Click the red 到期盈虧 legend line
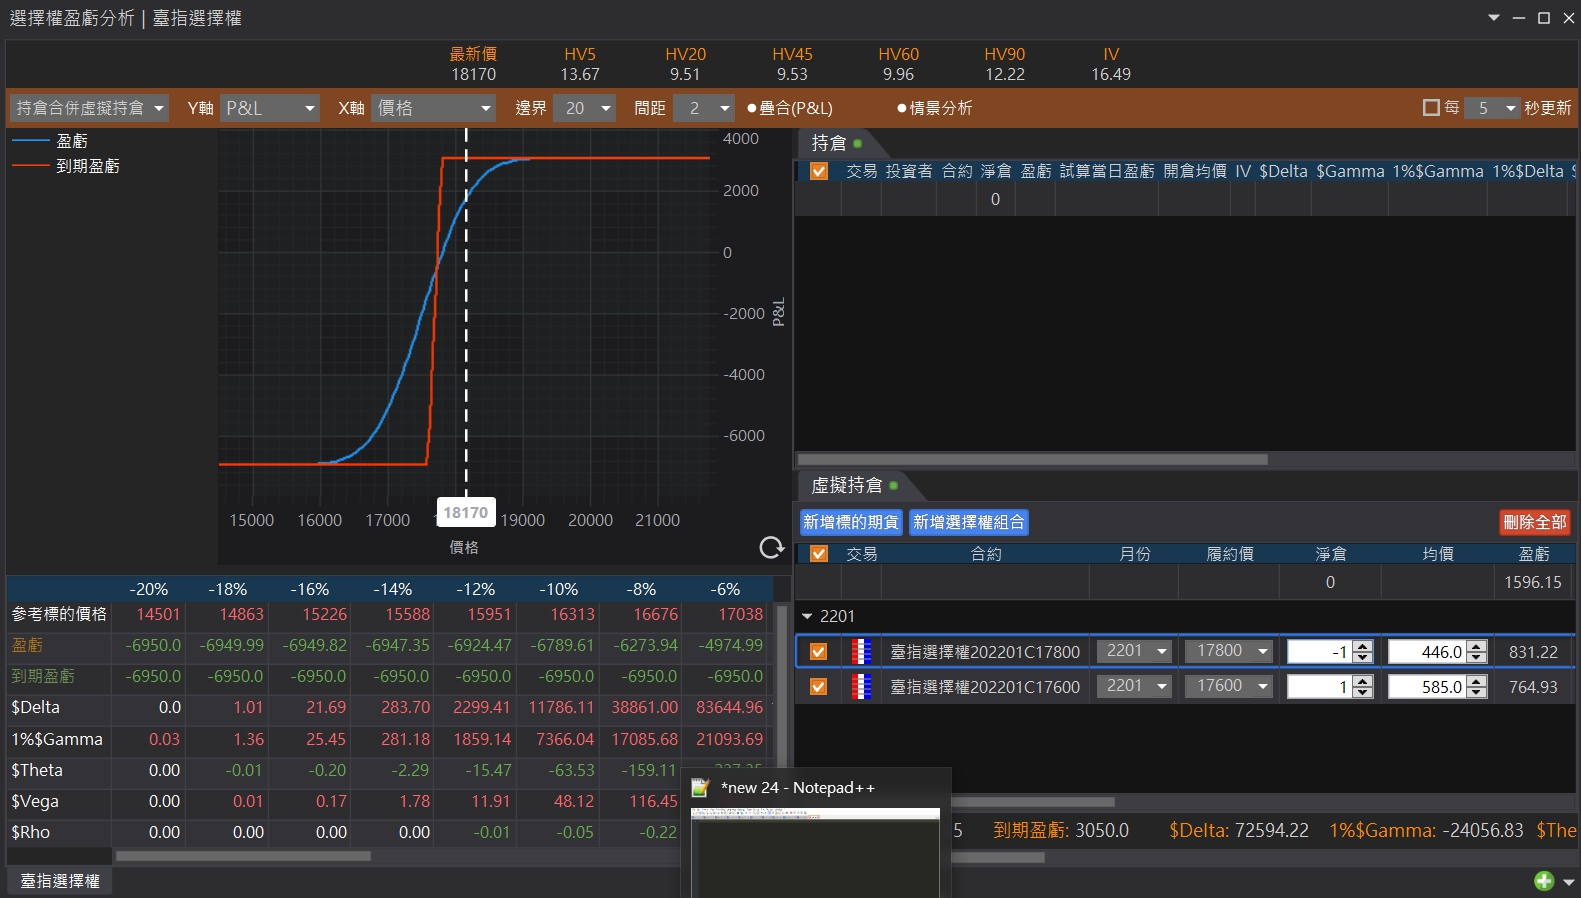The height and width of the screenshot is (898, 1581). click(31, 166)
